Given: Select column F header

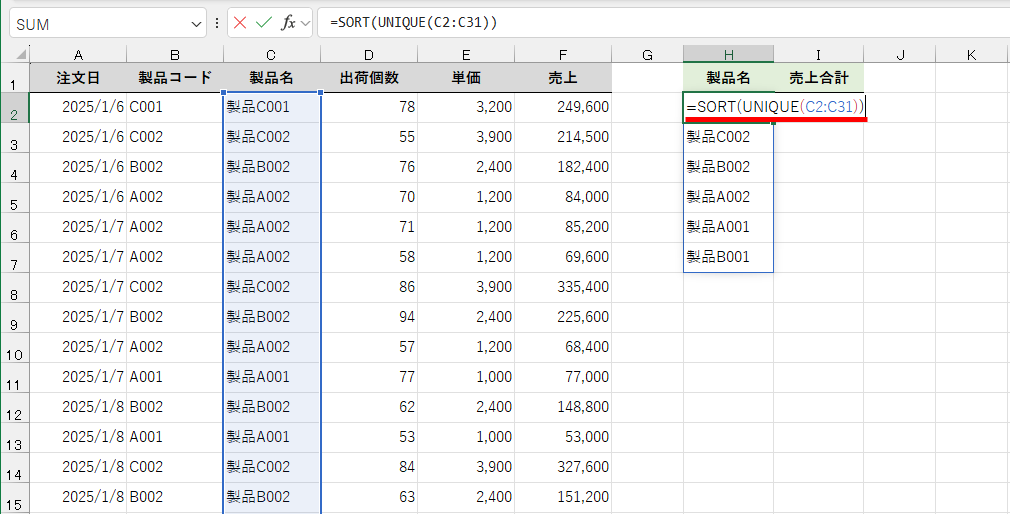Looking at the screenshot, I should 563,55.
